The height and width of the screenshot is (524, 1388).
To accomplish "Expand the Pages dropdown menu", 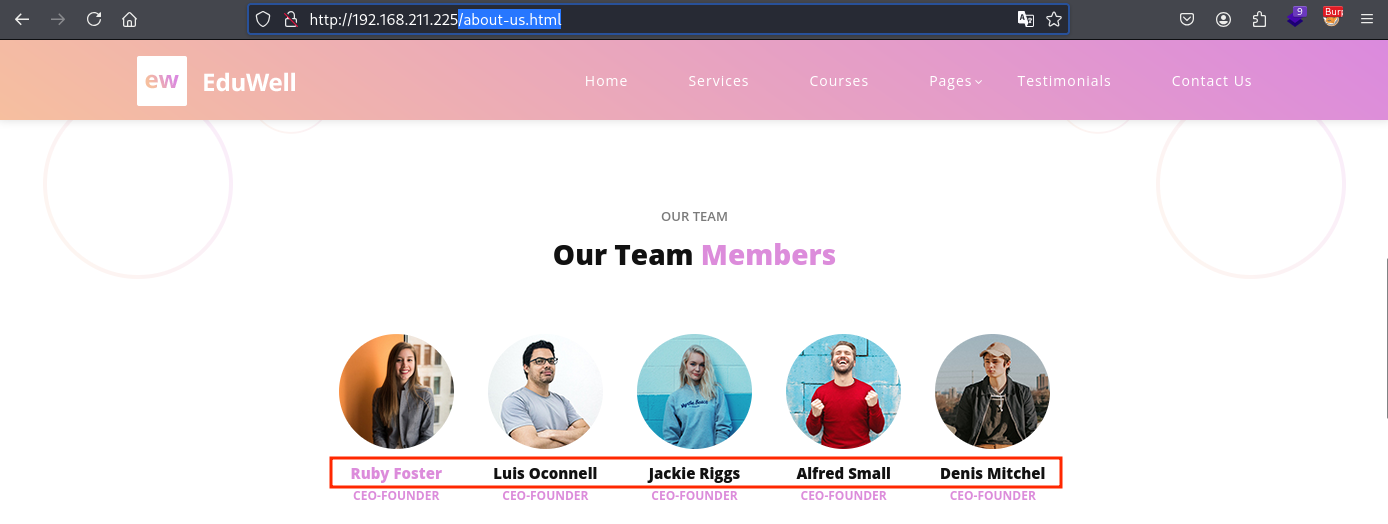I will (x=955, y=81).
